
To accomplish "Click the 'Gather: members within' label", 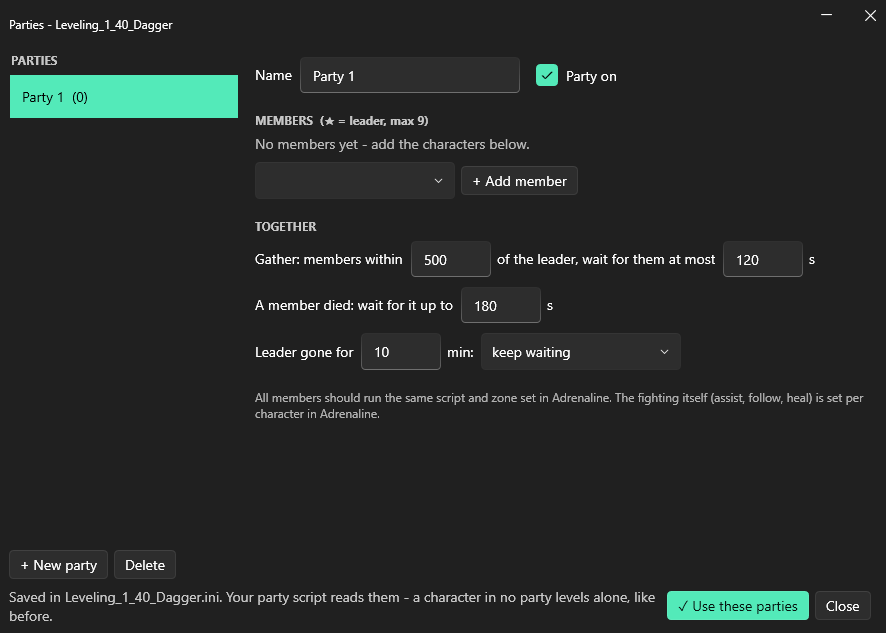I will pyautogui.click(x=329, y=259).
